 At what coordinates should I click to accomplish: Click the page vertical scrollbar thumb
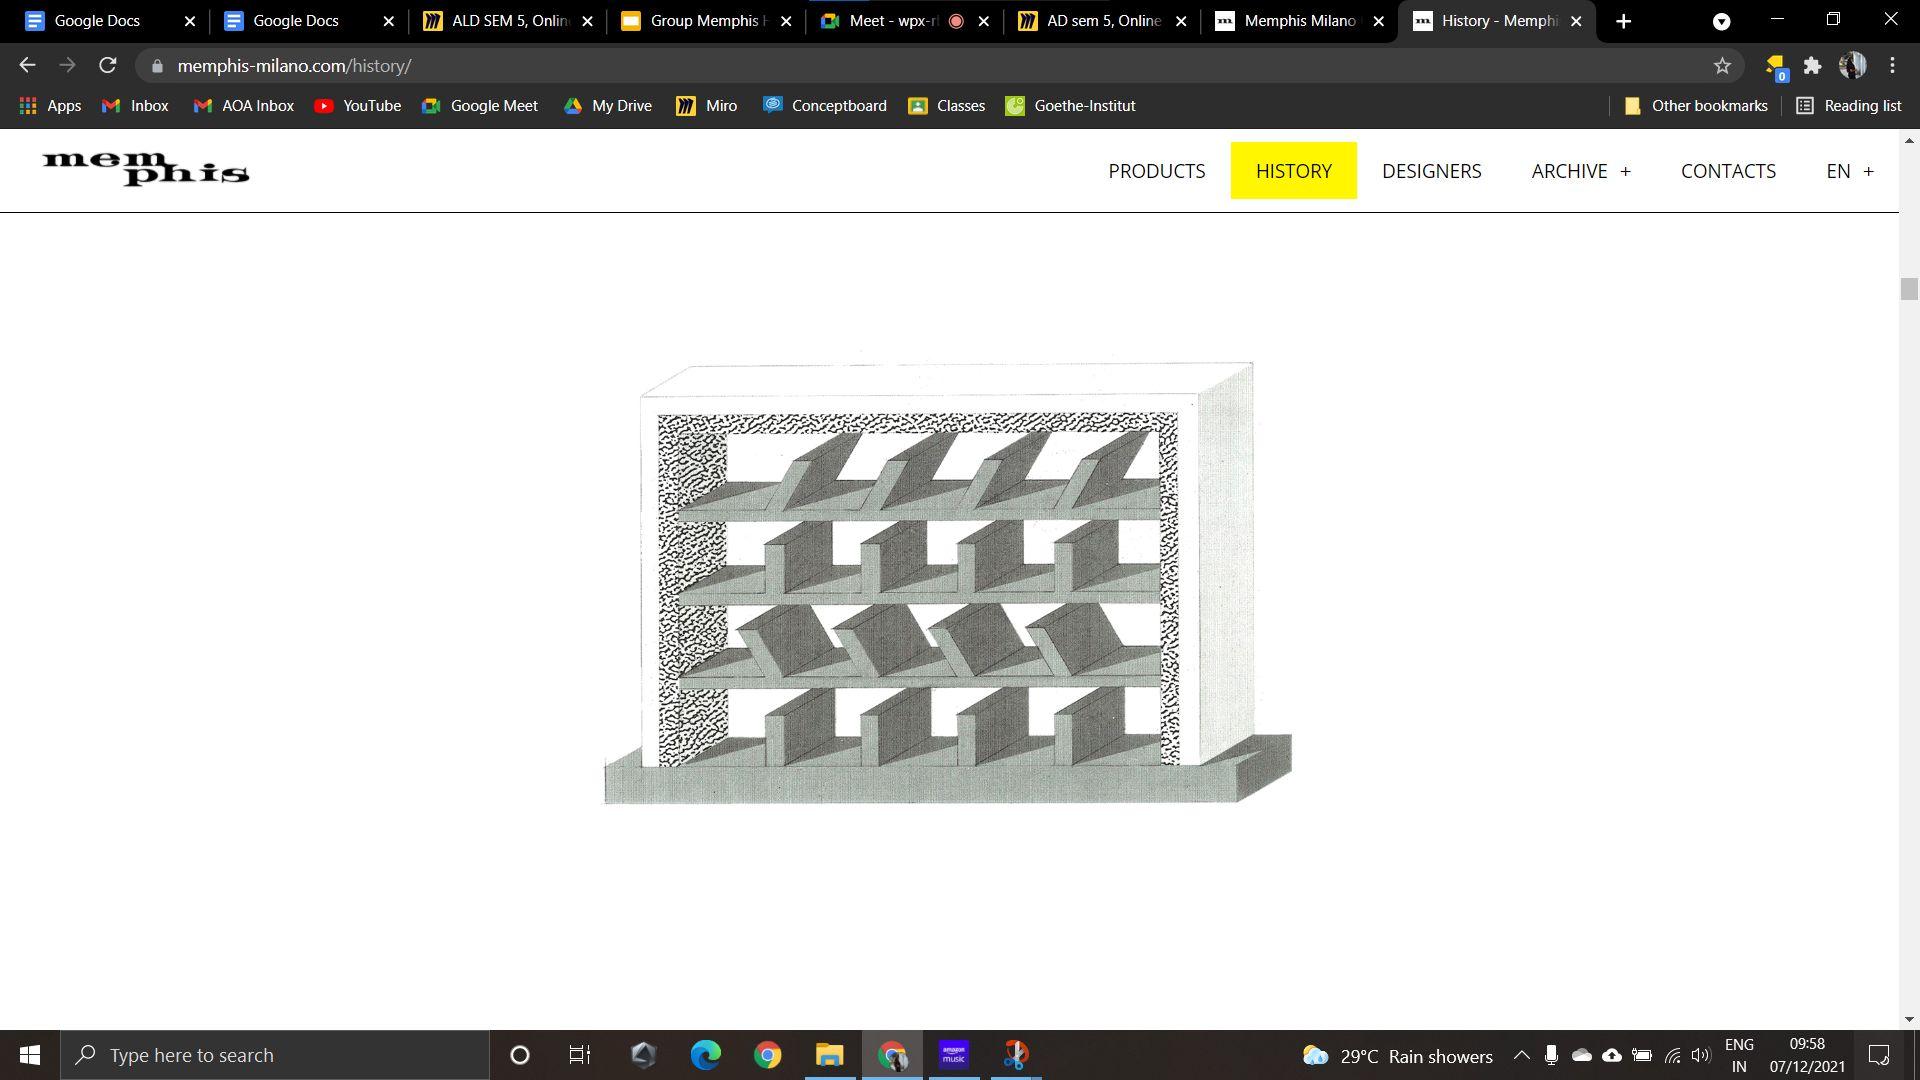pos(1909,289)
